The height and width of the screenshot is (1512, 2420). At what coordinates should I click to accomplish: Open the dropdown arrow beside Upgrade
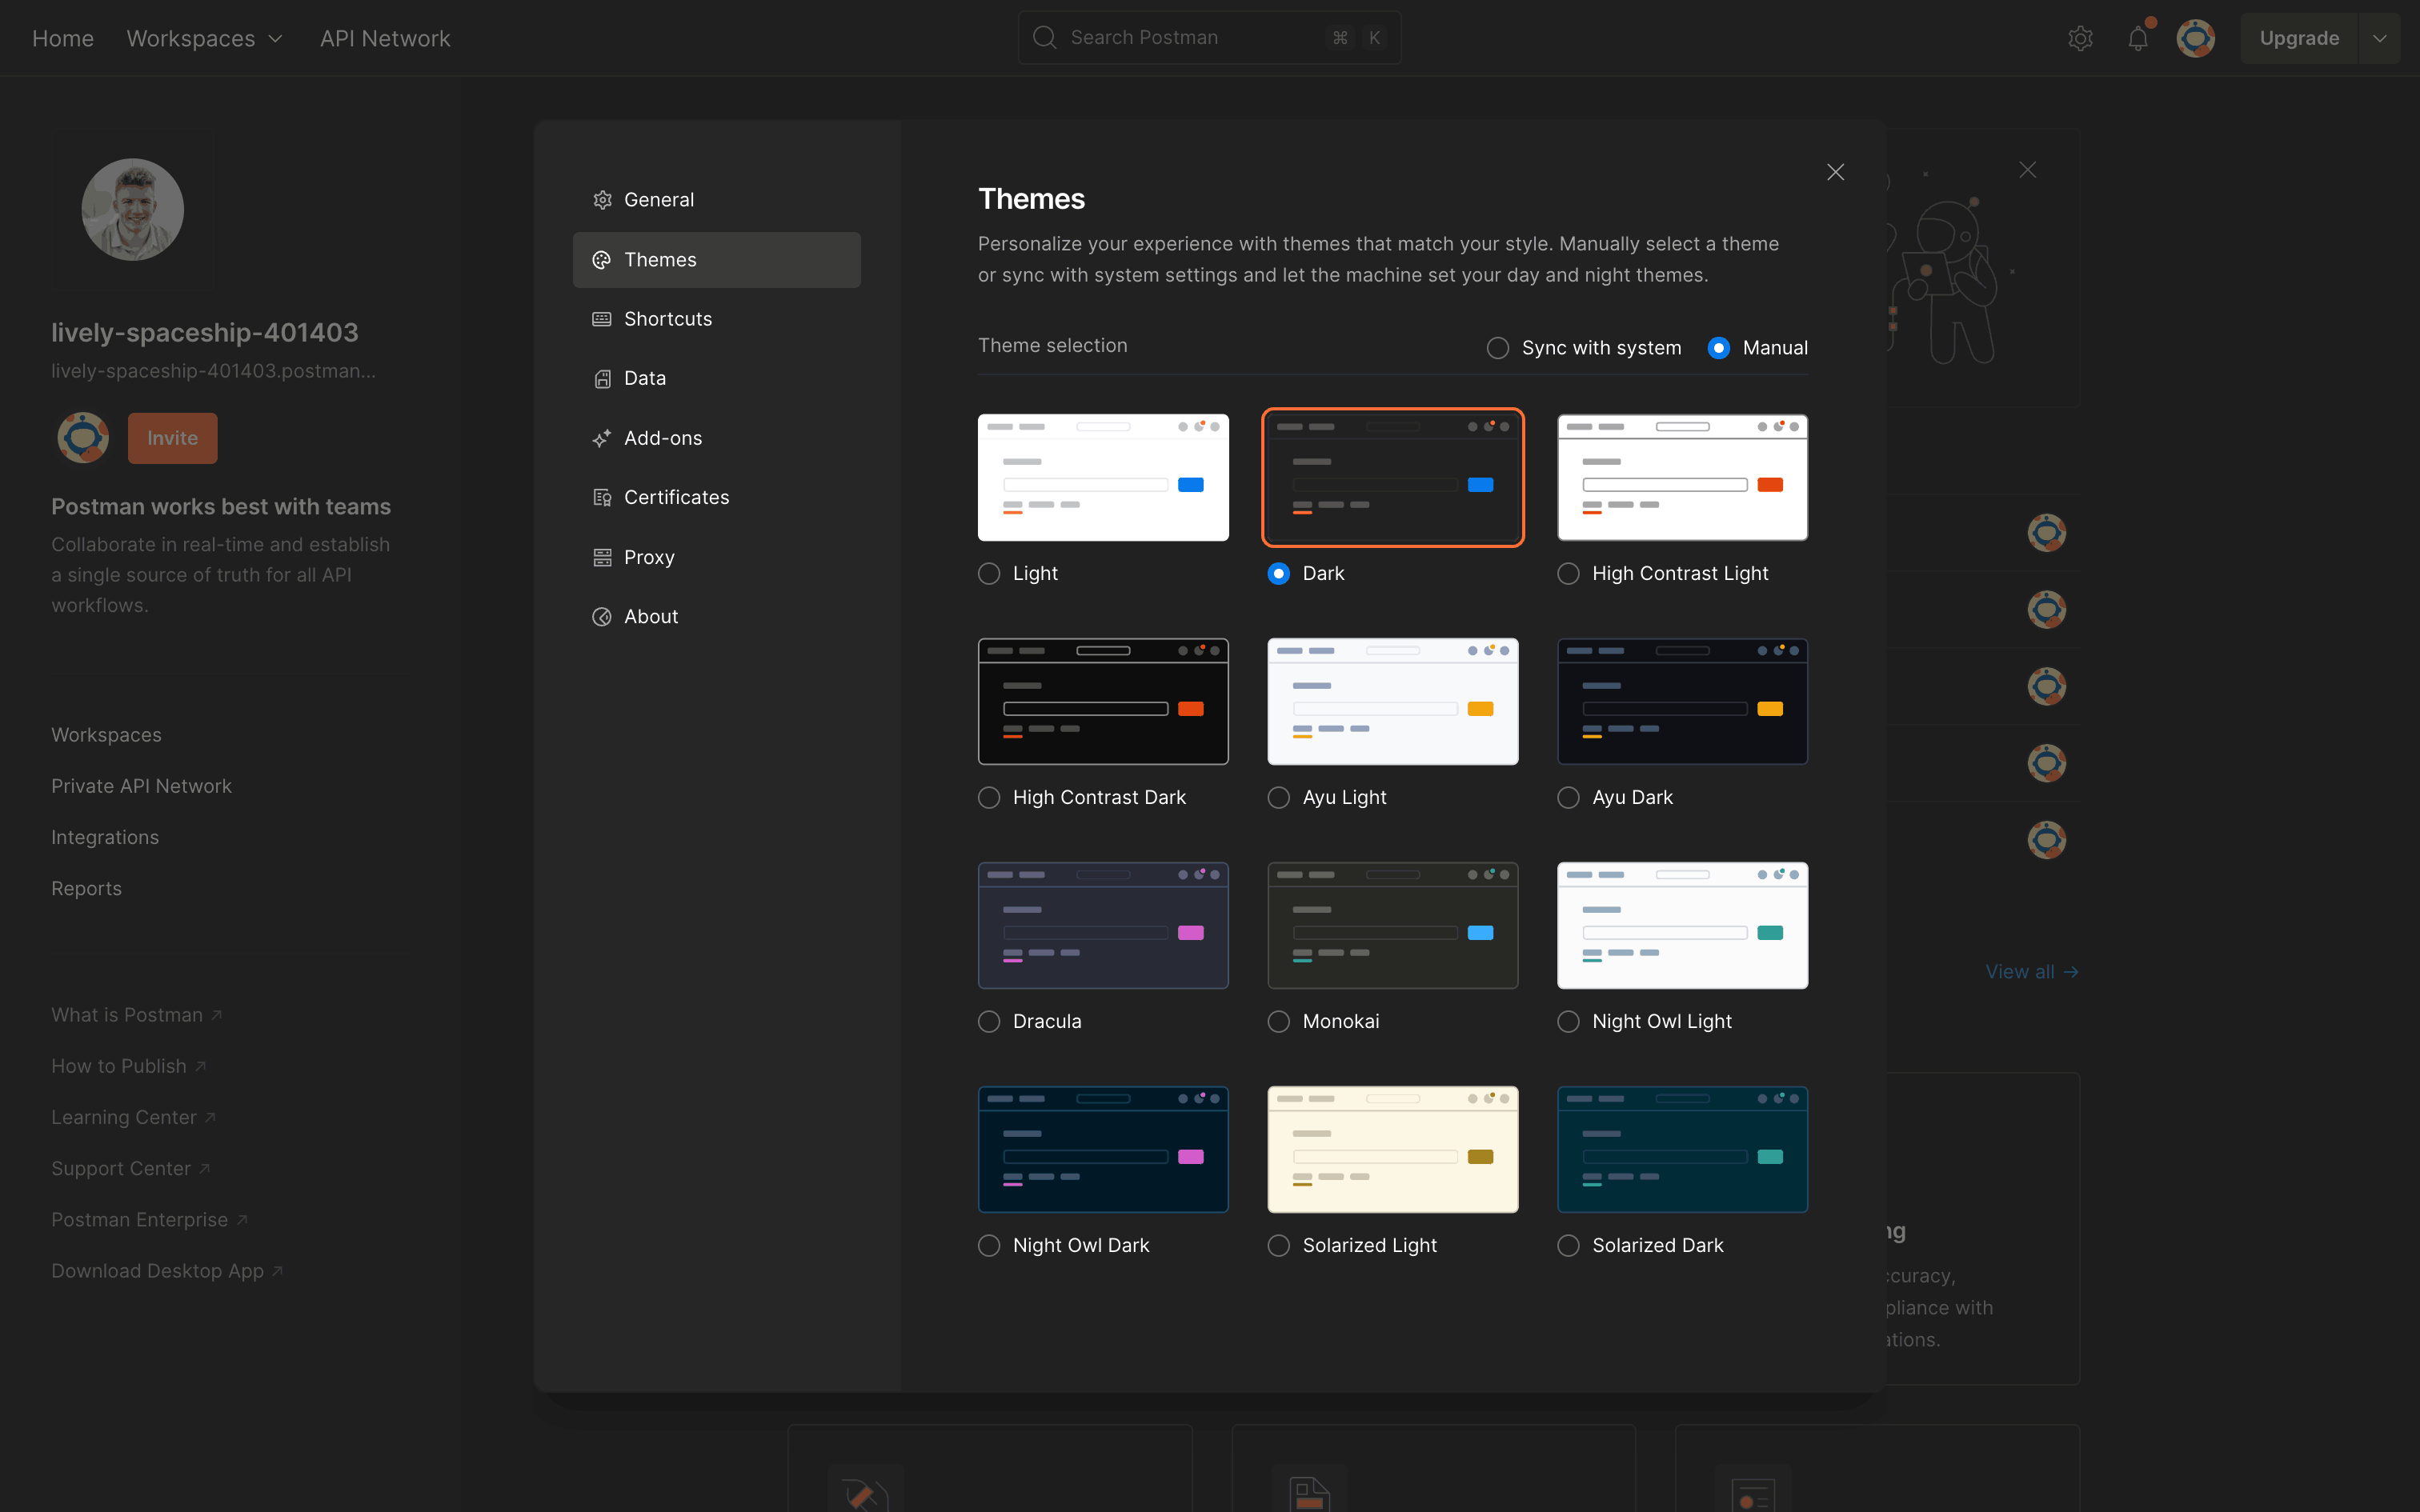pyautogui.click(x=2379, y=38)
